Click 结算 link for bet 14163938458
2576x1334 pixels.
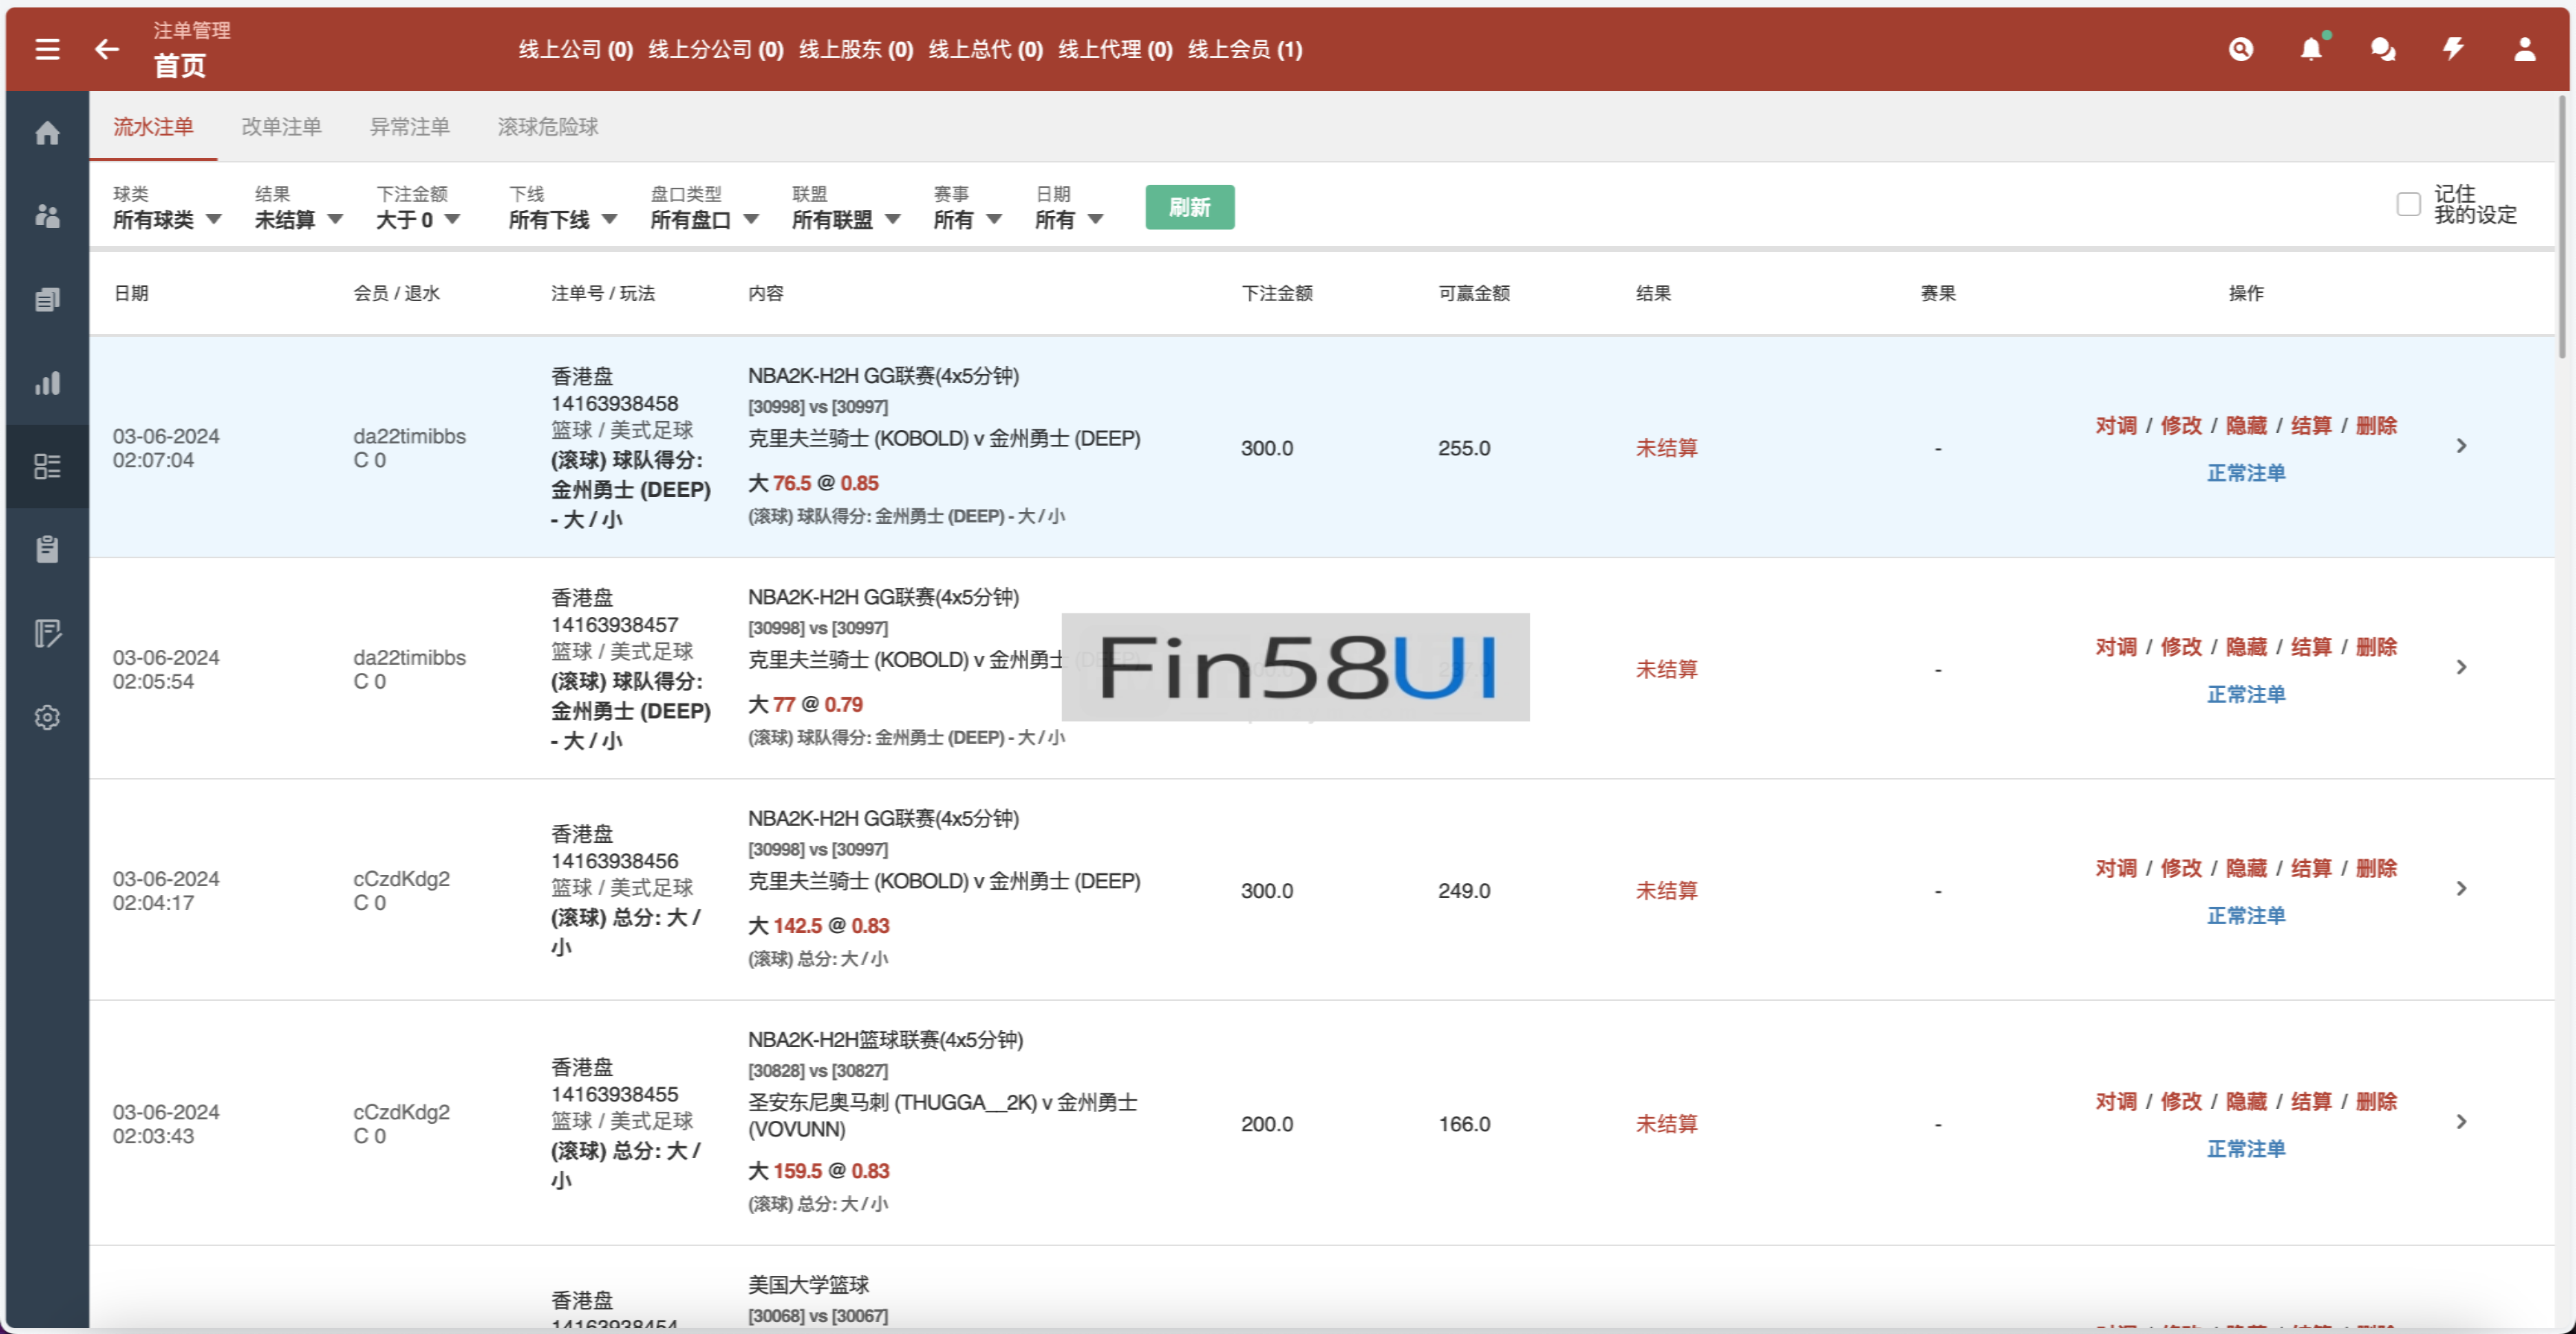point(2310,426)
